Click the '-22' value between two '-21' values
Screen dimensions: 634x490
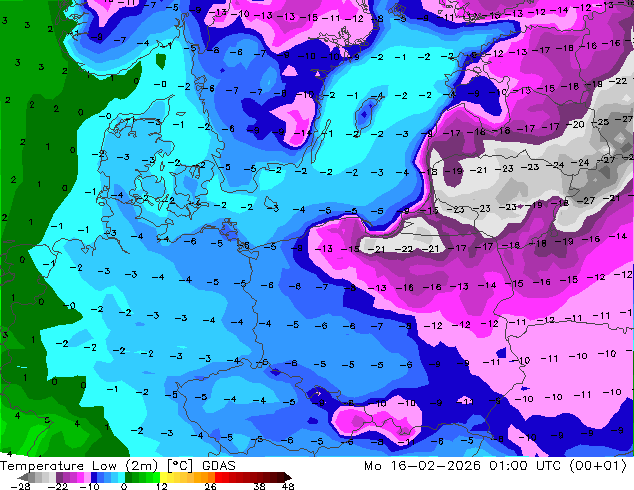[404, 249]
